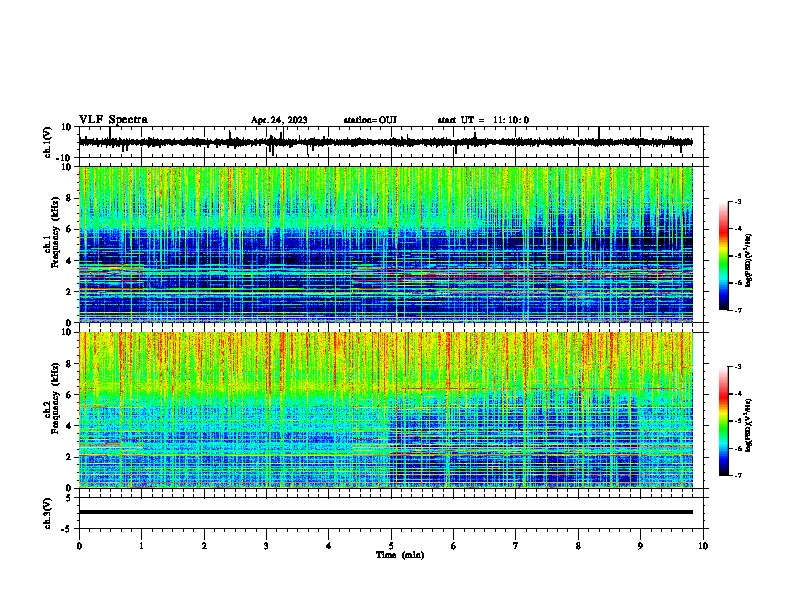Click the ch.3 flat voltage trace

click(386, 512)
